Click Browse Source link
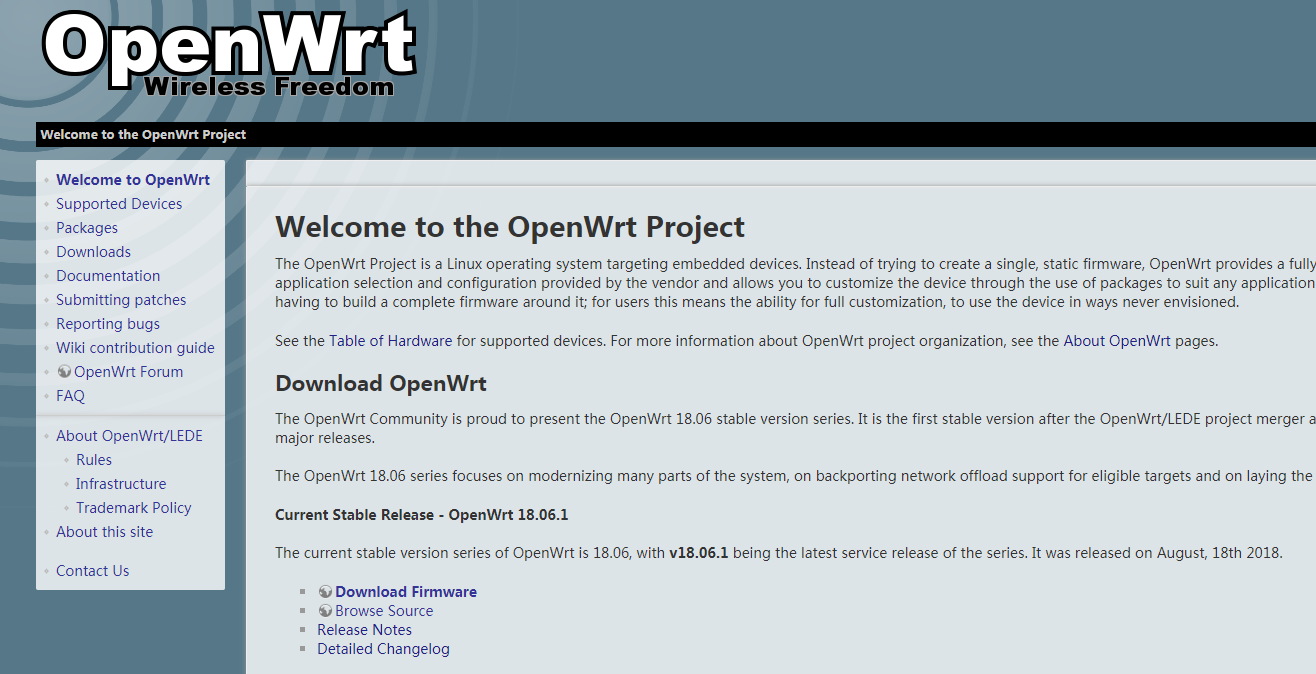Screen dimensions: 1316x674 tap(384, 611)
